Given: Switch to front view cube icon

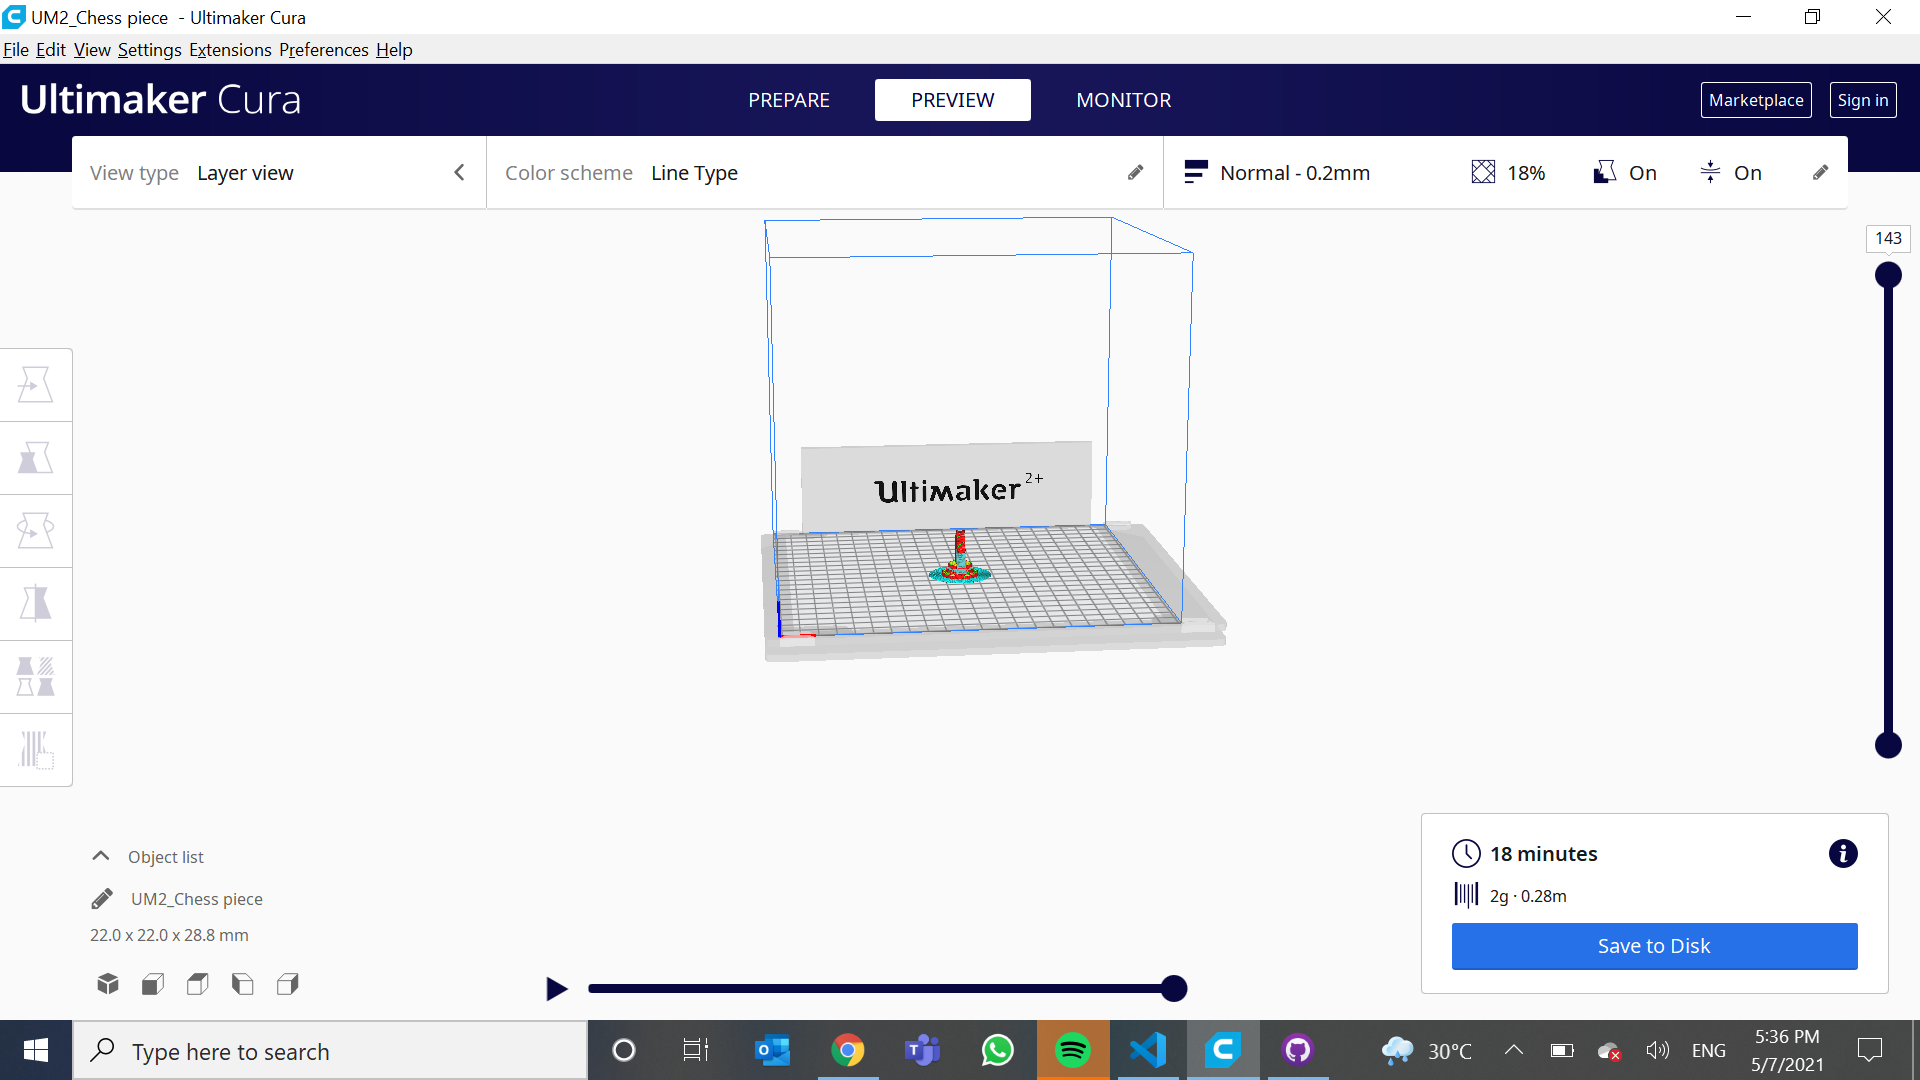Looking at the screenshot, I should 152,984.
